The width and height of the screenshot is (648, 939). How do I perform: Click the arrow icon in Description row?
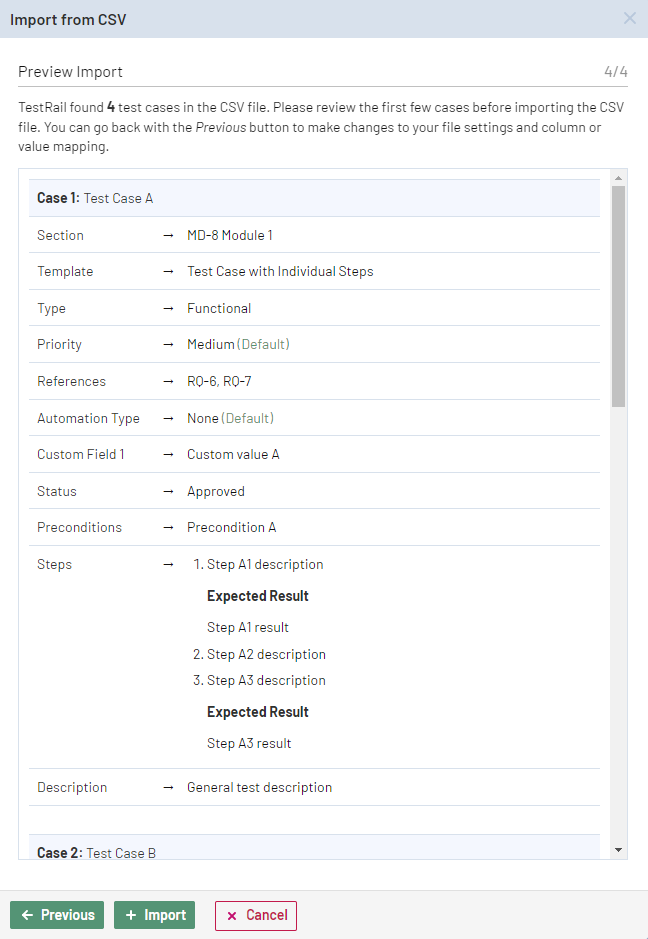pos(168,787)
